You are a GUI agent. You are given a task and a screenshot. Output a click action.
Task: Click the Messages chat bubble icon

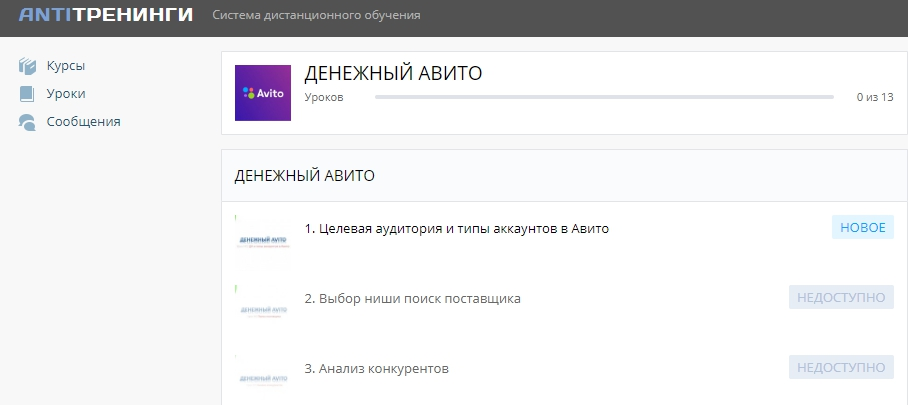tap(27, 122)
